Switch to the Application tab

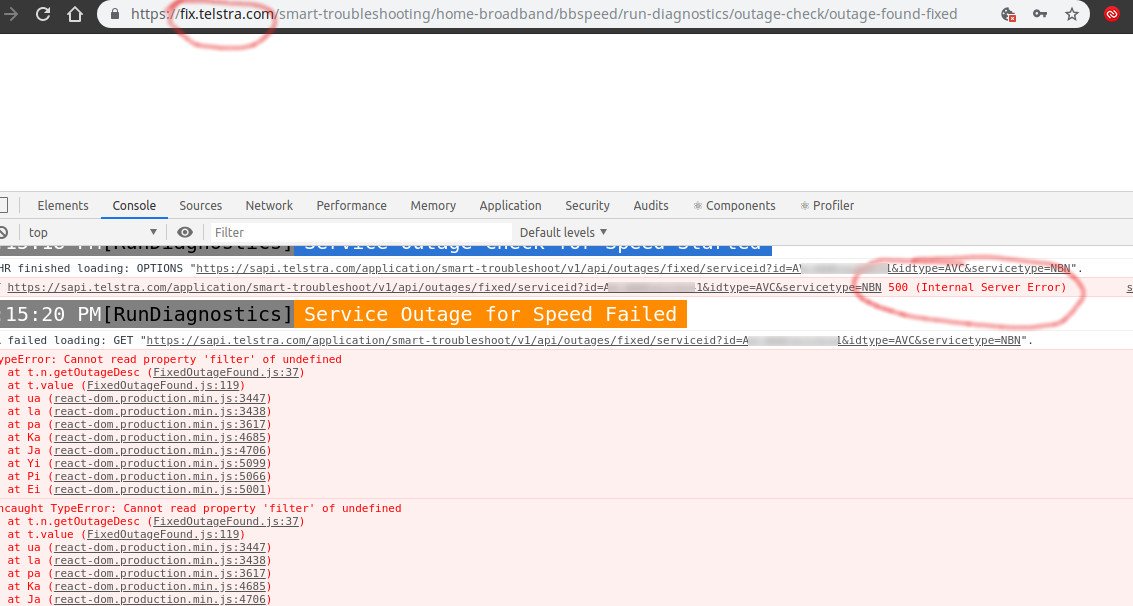510,205
